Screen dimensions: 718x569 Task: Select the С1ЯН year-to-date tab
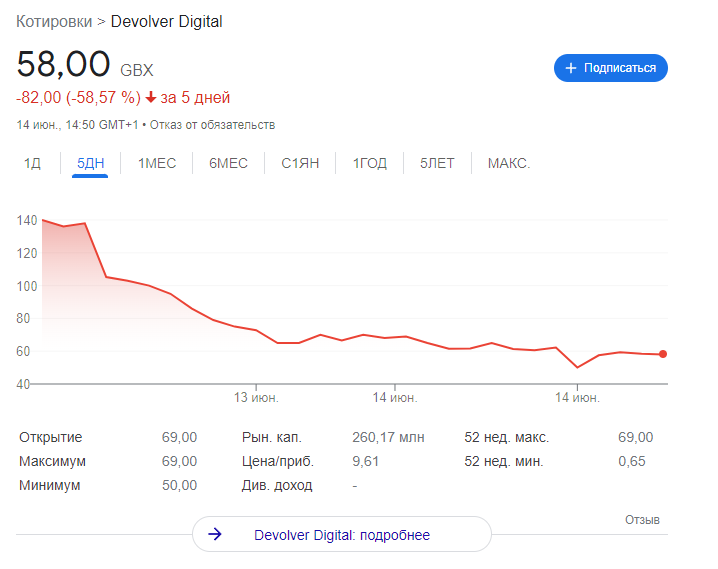point(300,163)
